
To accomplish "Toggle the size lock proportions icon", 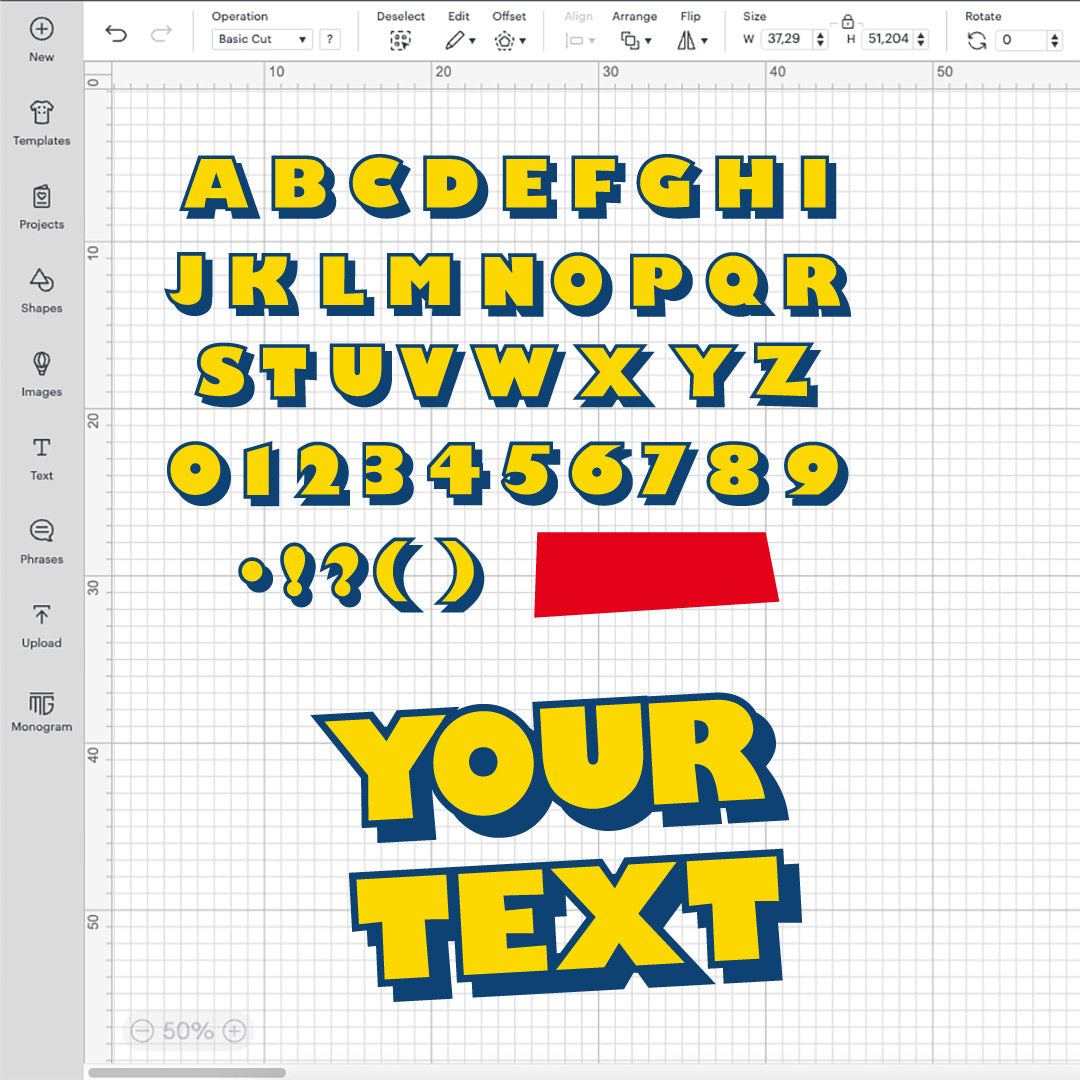I will (x=849, y=20).
